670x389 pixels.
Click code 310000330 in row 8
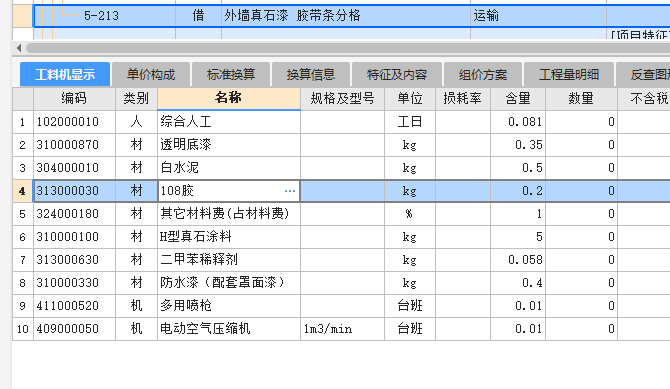[74, 283]
